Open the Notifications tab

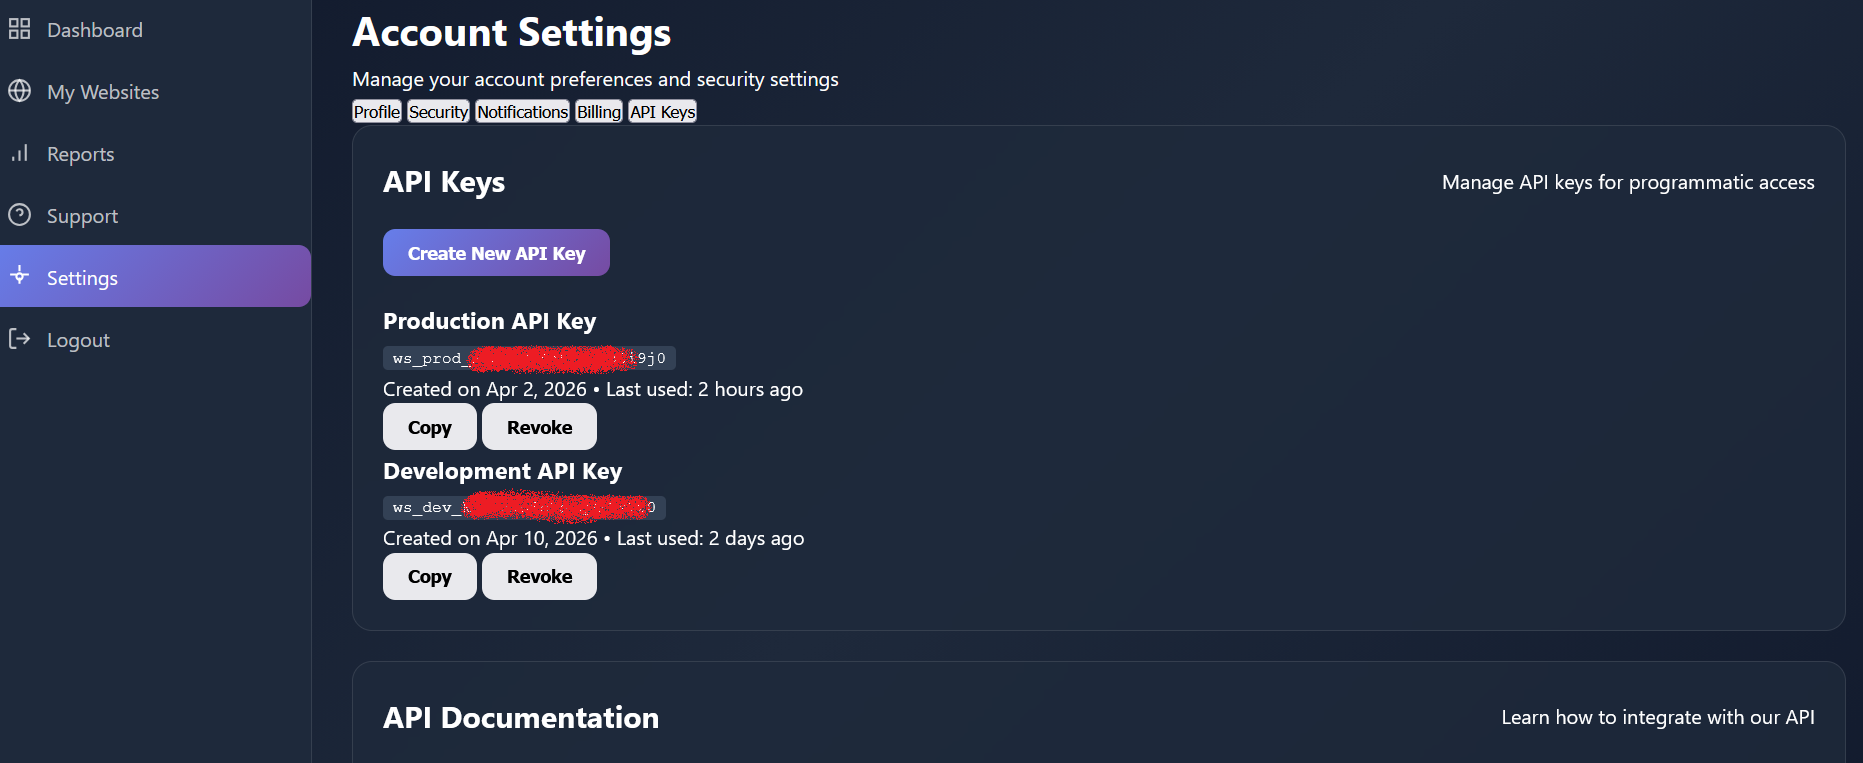click(522, 112)
